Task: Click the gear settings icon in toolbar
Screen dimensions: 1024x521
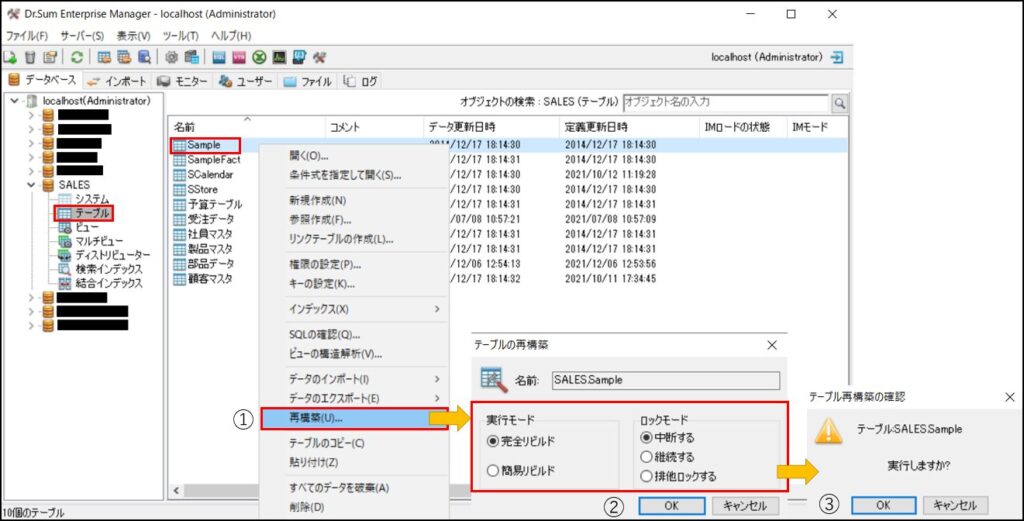Action: [171, 57]
